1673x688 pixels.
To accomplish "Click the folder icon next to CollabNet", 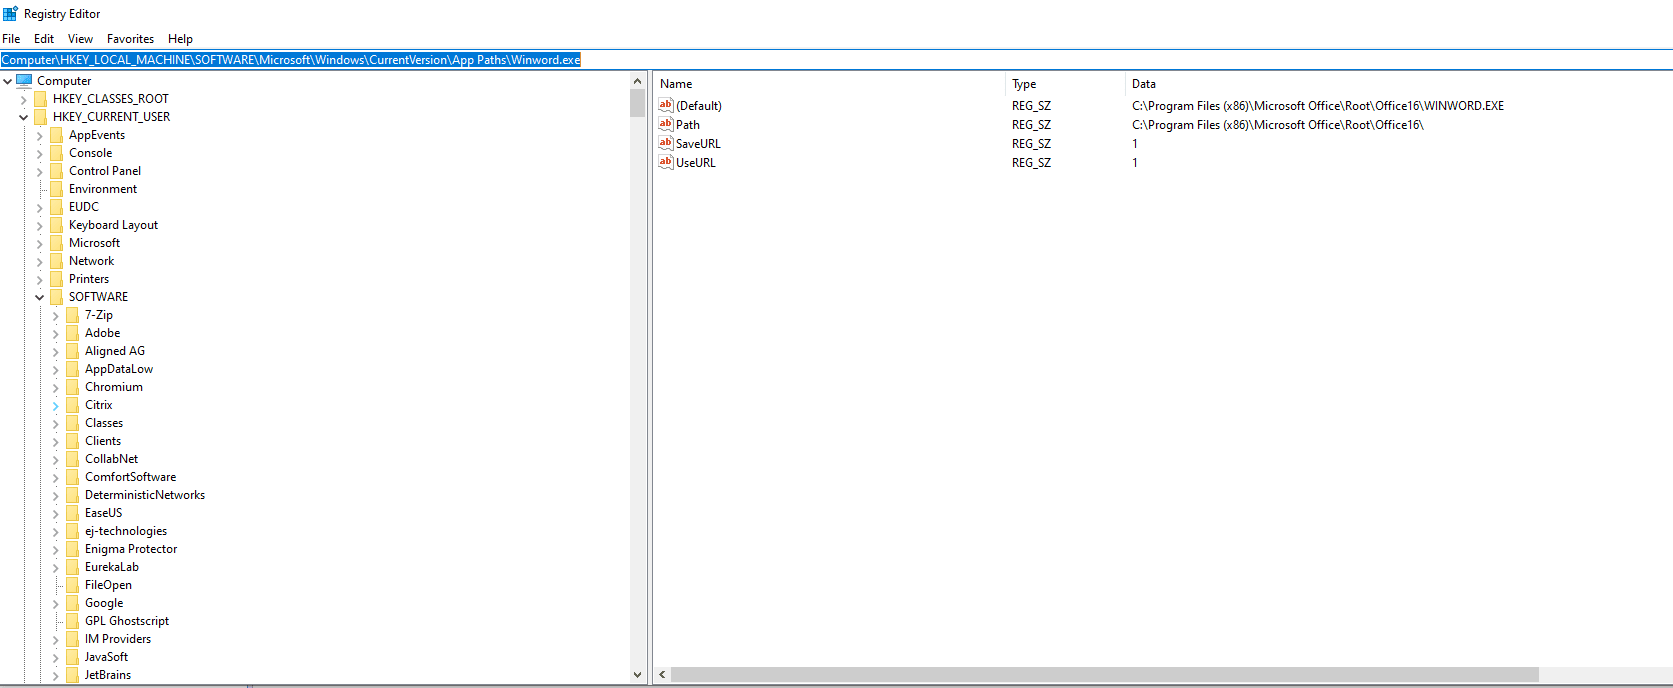I will 72,459.
